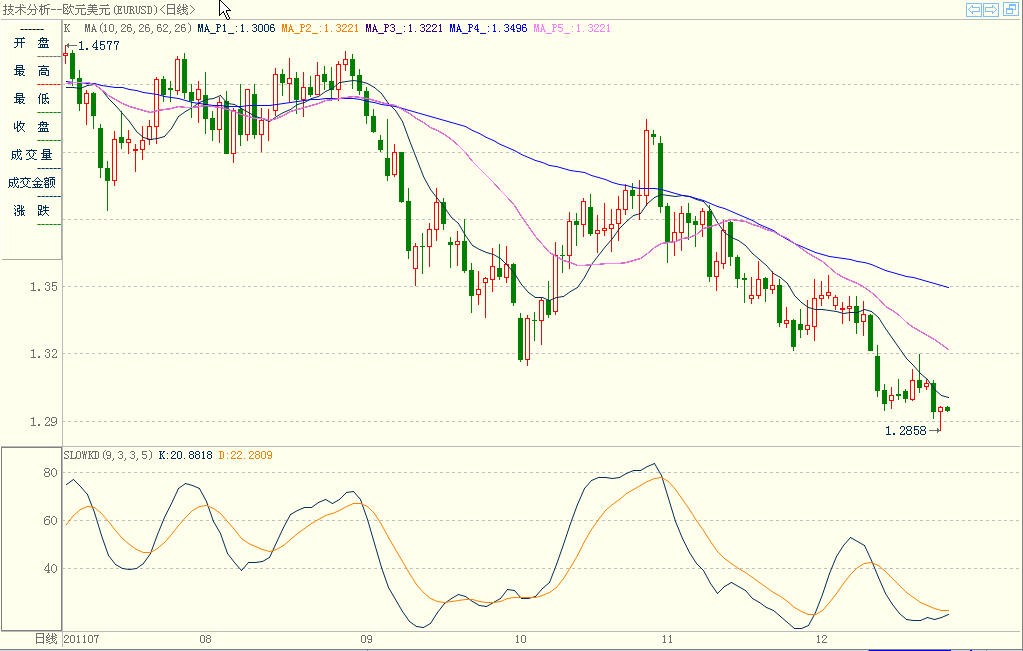
Task: Click the 成交金额 label in the side panel
Action: (31, 183)
